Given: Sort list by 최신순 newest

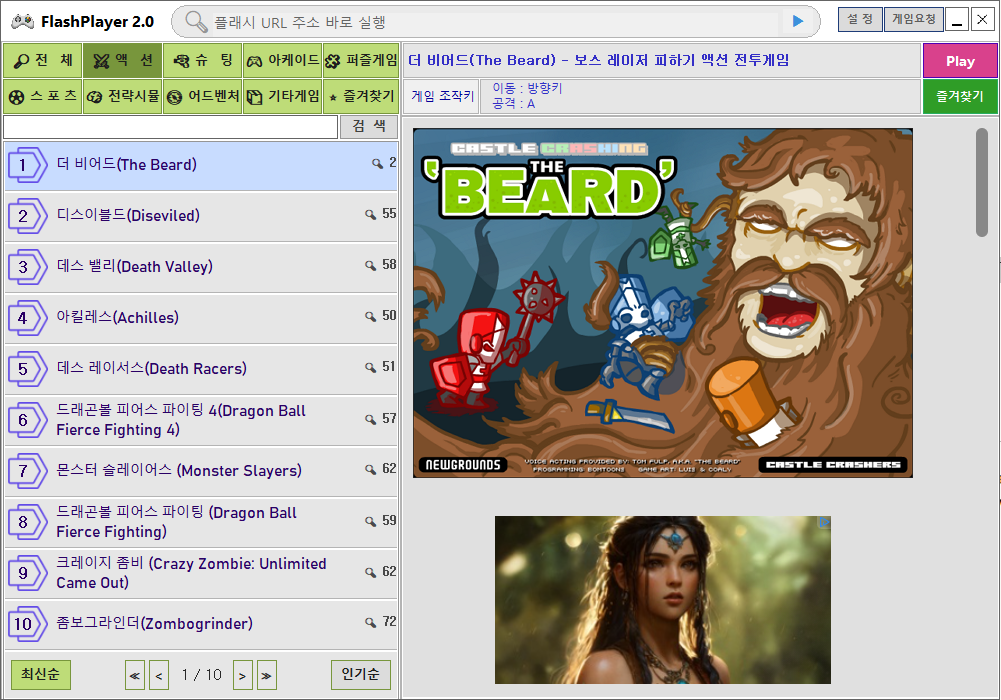Looking at the screenshot, I should click(x=41, y=674).
